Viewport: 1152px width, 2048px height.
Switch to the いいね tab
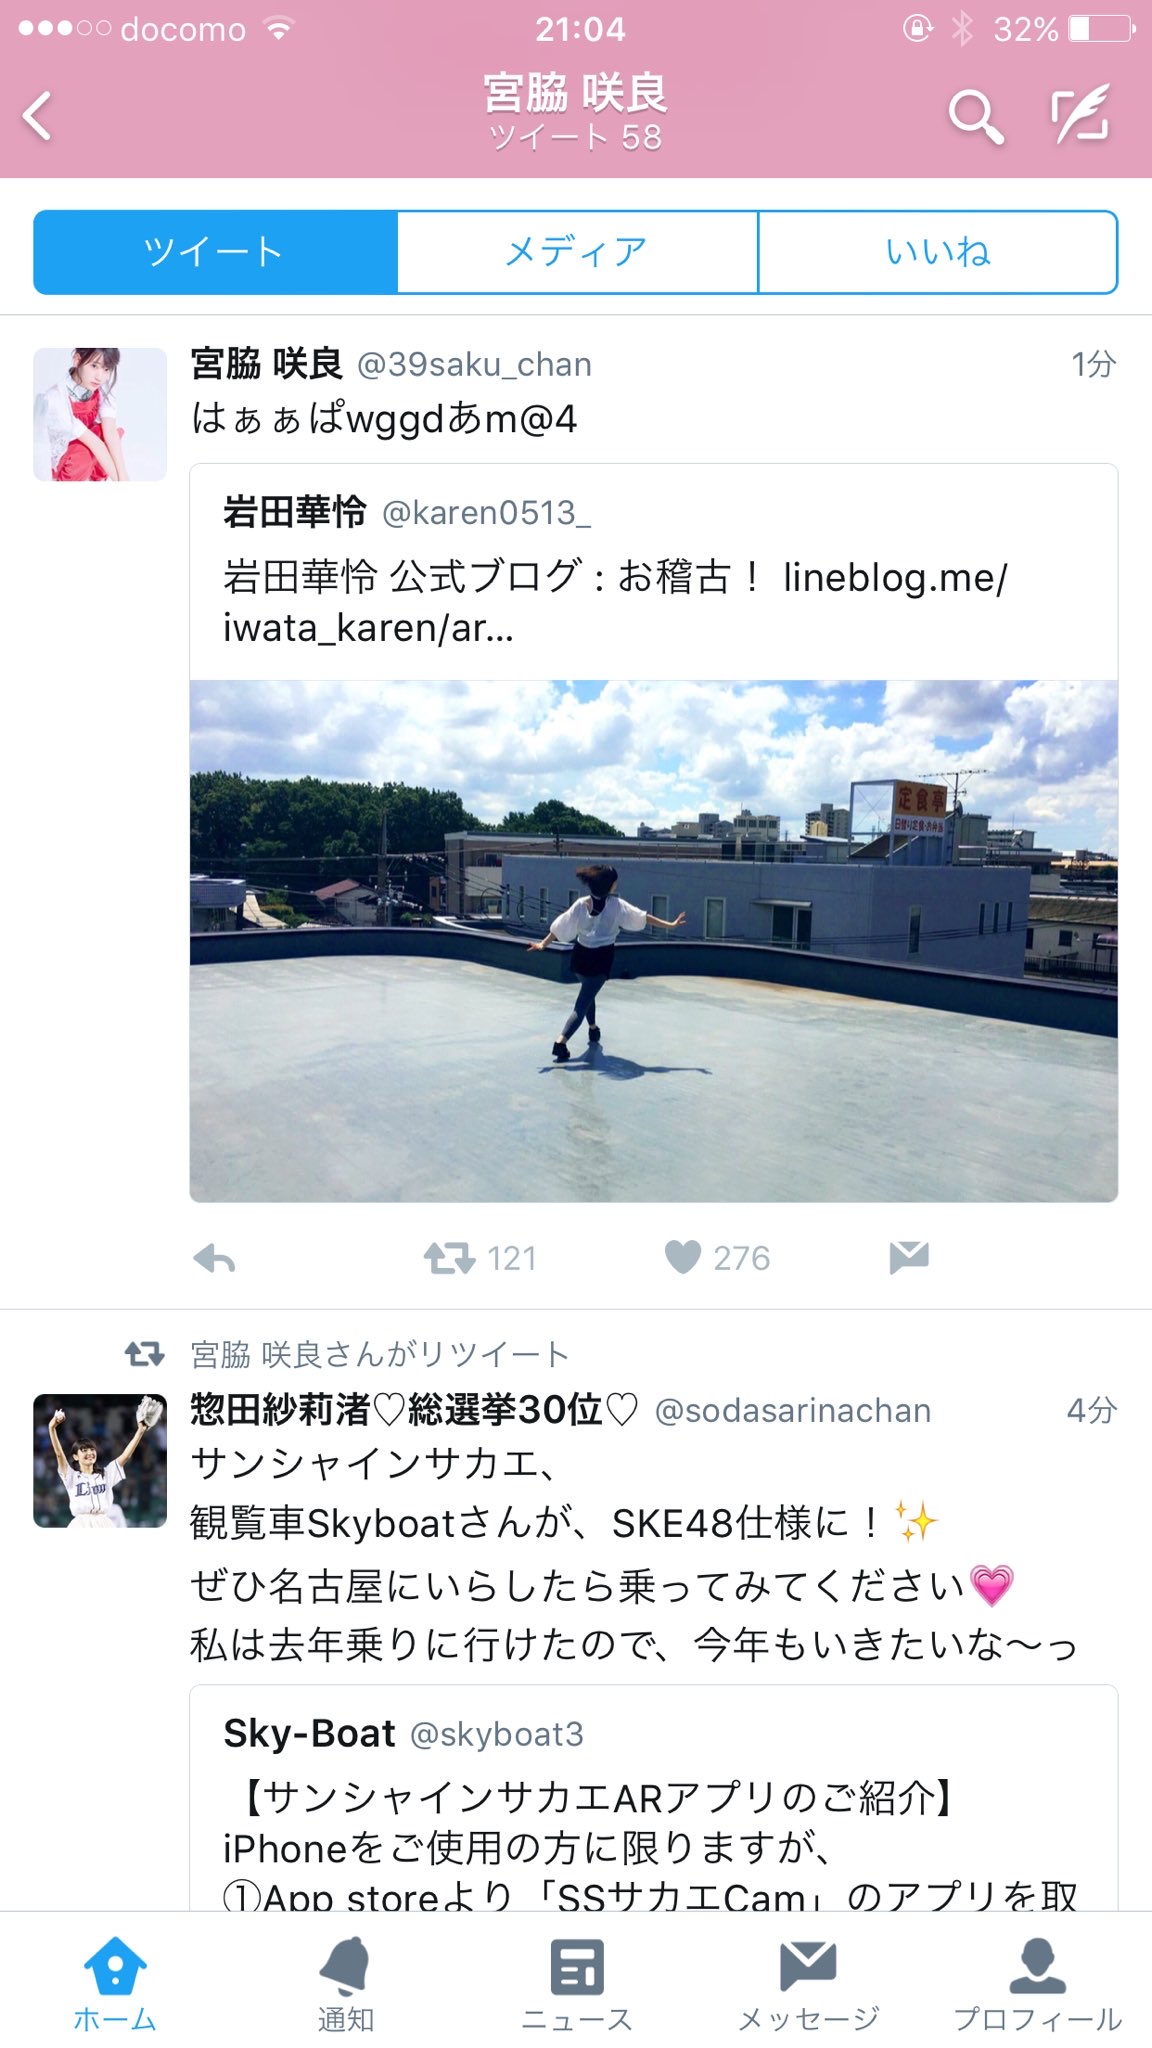coord(938,252)
